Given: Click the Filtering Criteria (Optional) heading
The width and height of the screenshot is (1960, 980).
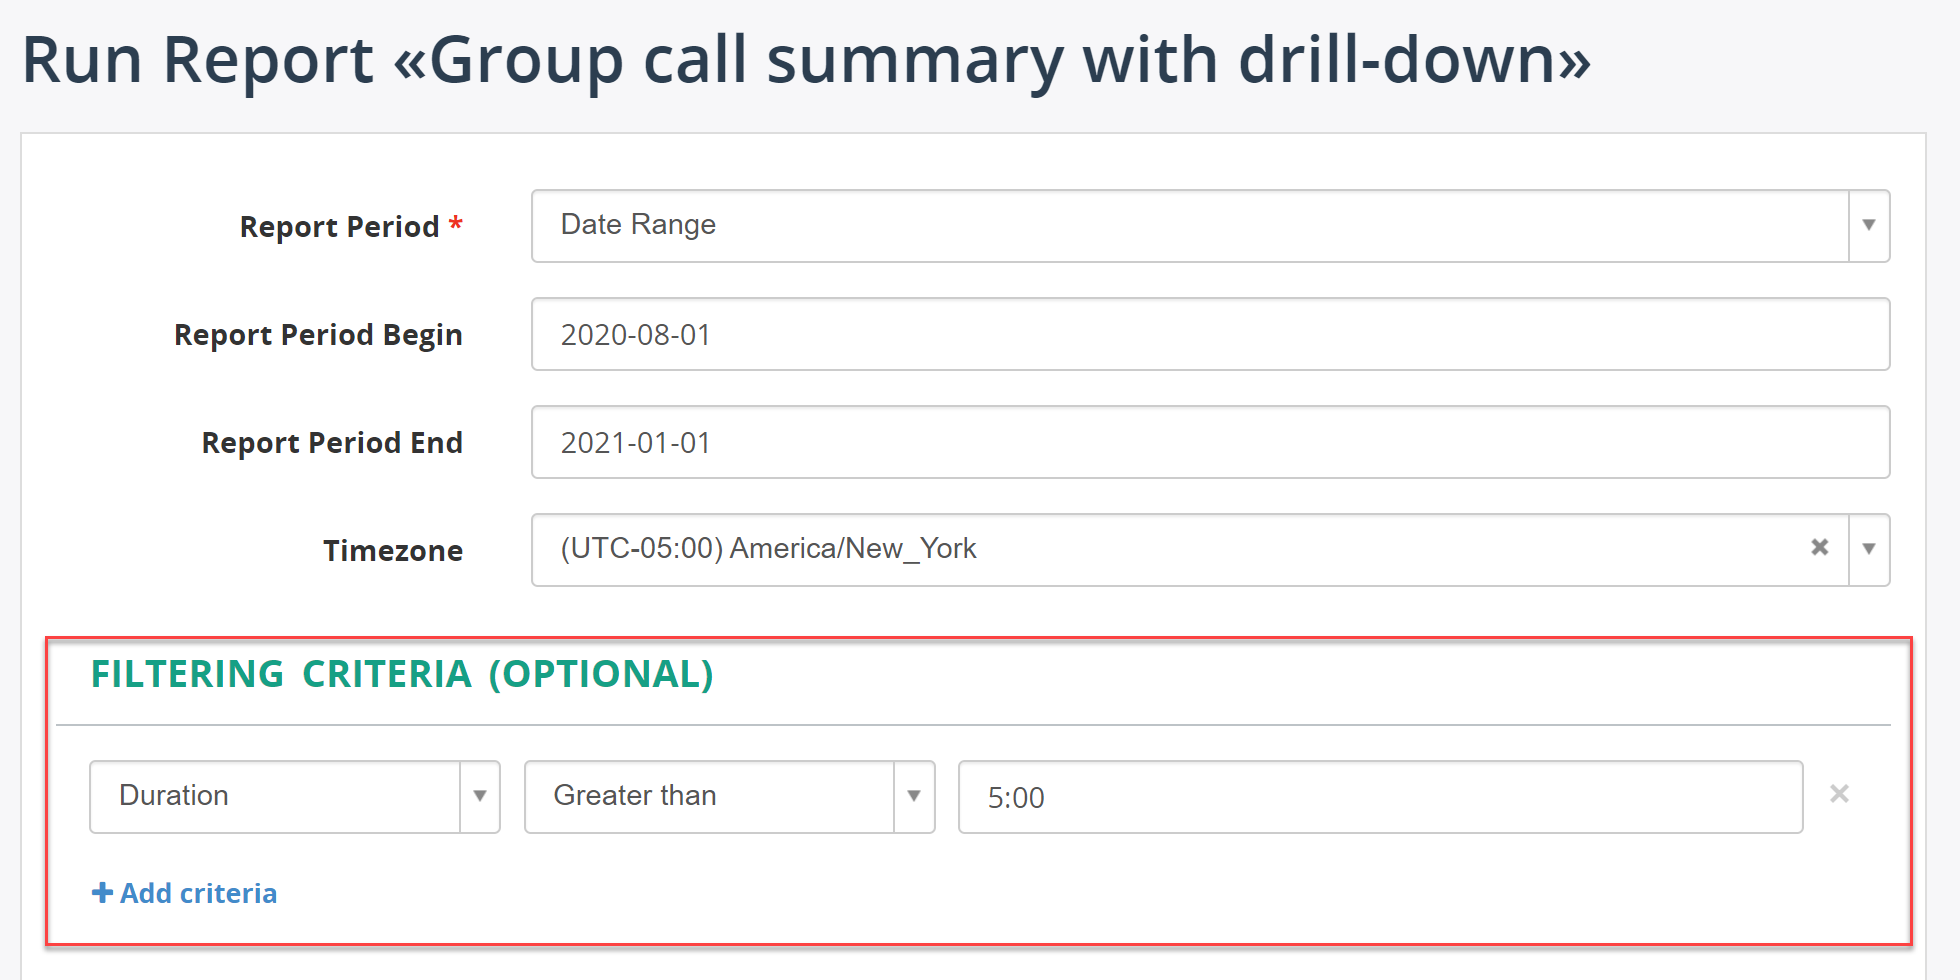Looking at the screenshot, I should click(x=402, y=674).
